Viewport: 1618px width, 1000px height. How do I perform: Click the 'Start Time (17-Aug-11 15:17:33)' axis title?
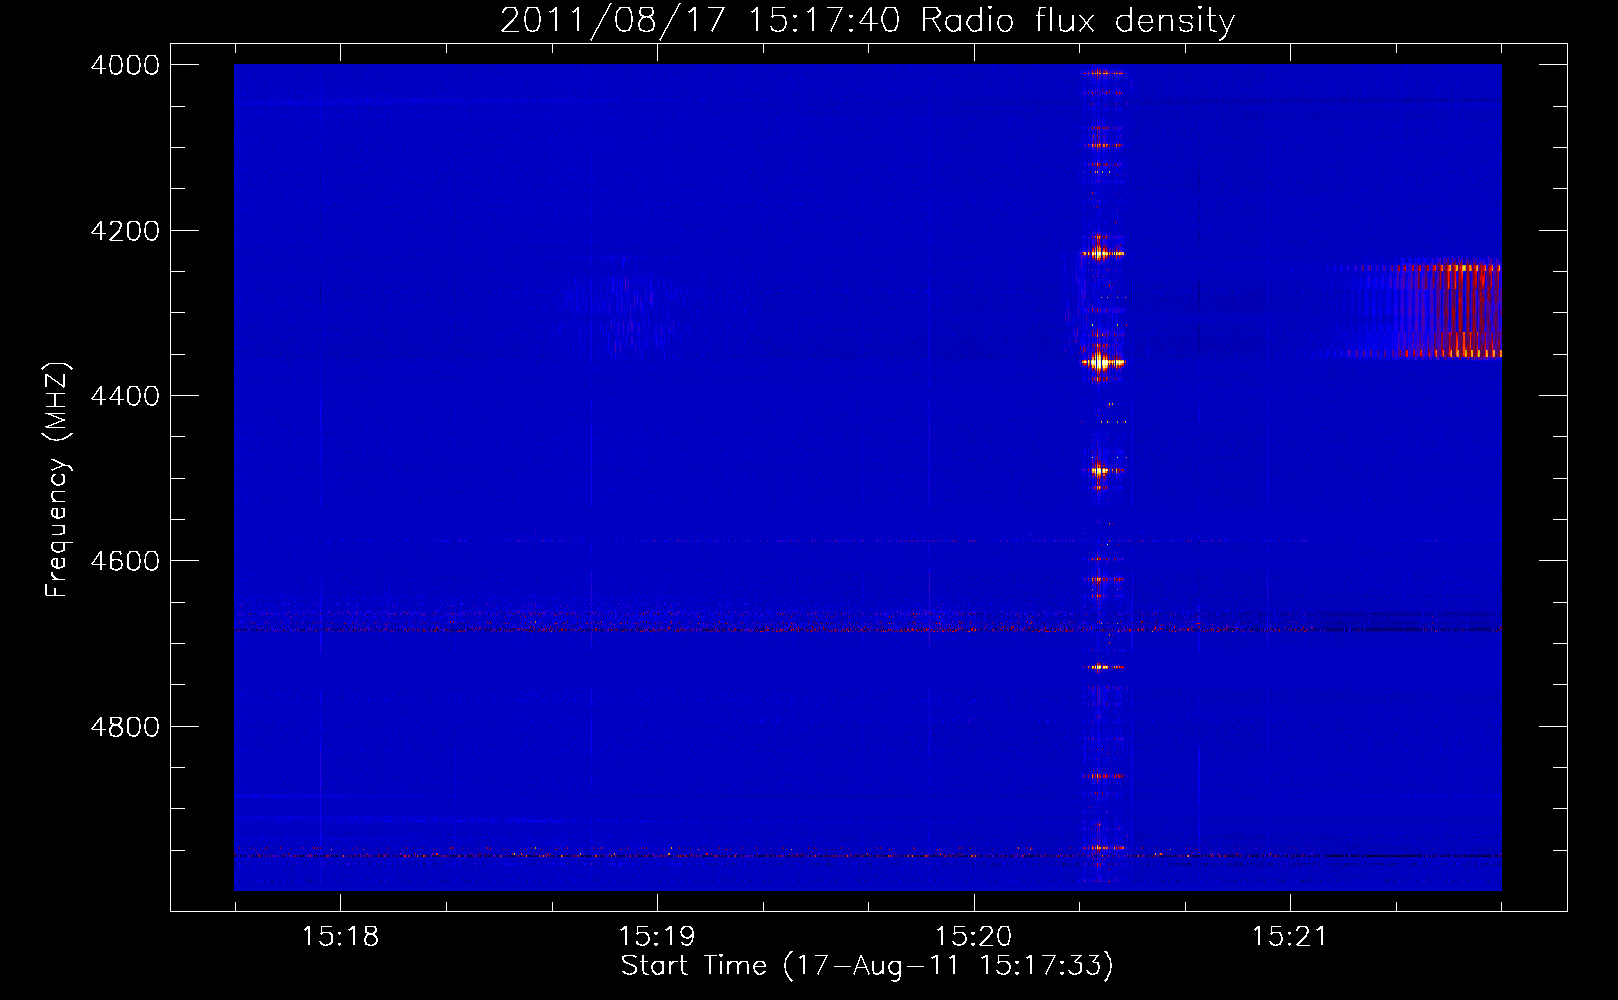[867, 966]
